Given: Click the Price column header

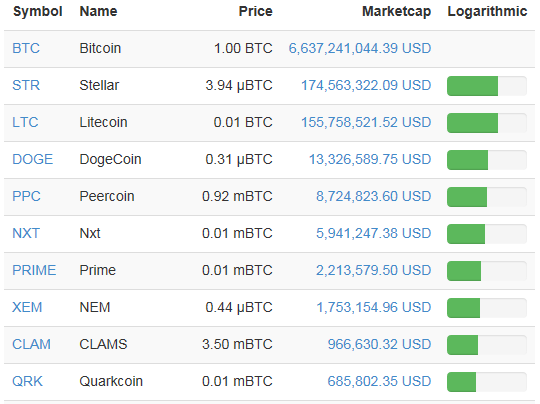Looking at the screenshot, I should tap(256, 11).
